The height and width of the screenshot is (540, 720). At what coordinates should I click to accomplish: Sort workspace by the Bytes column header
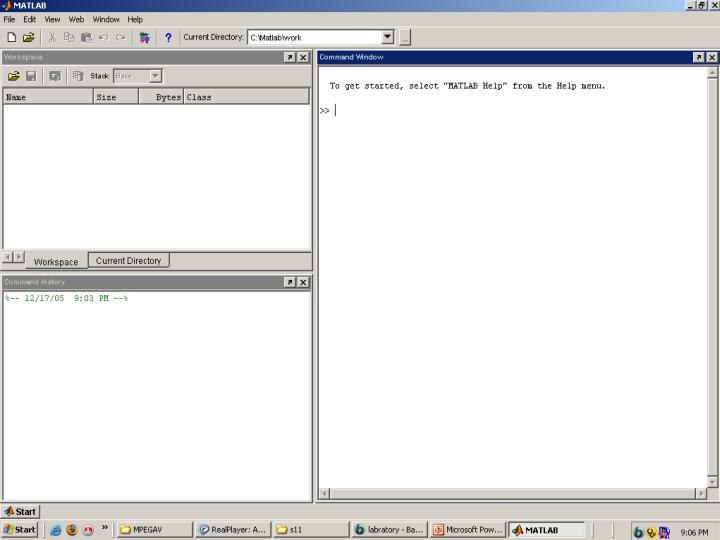[161, 97]
